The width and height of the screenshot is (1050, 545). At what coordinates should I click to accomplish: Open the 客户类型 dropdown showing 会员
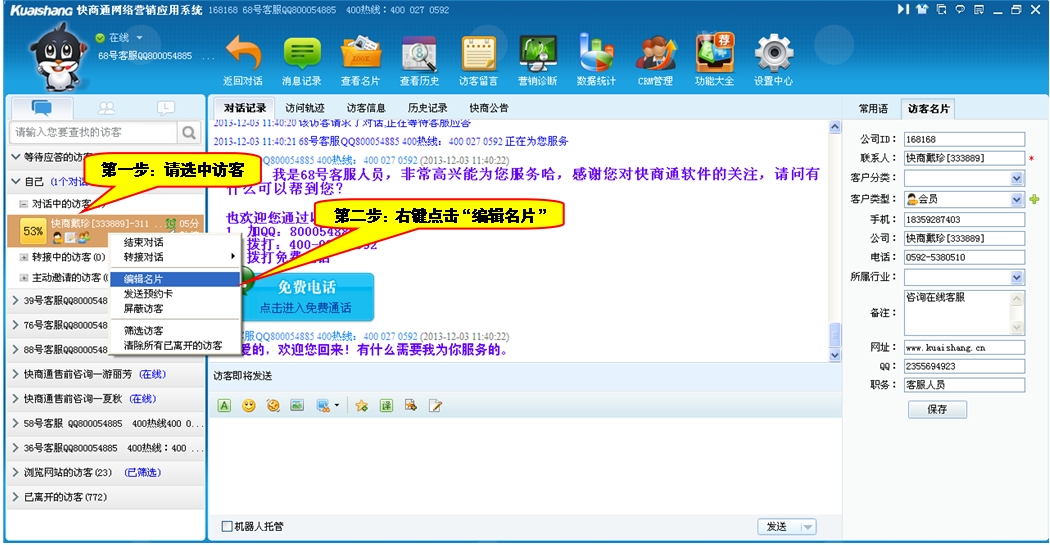(x=1017, y=199)
